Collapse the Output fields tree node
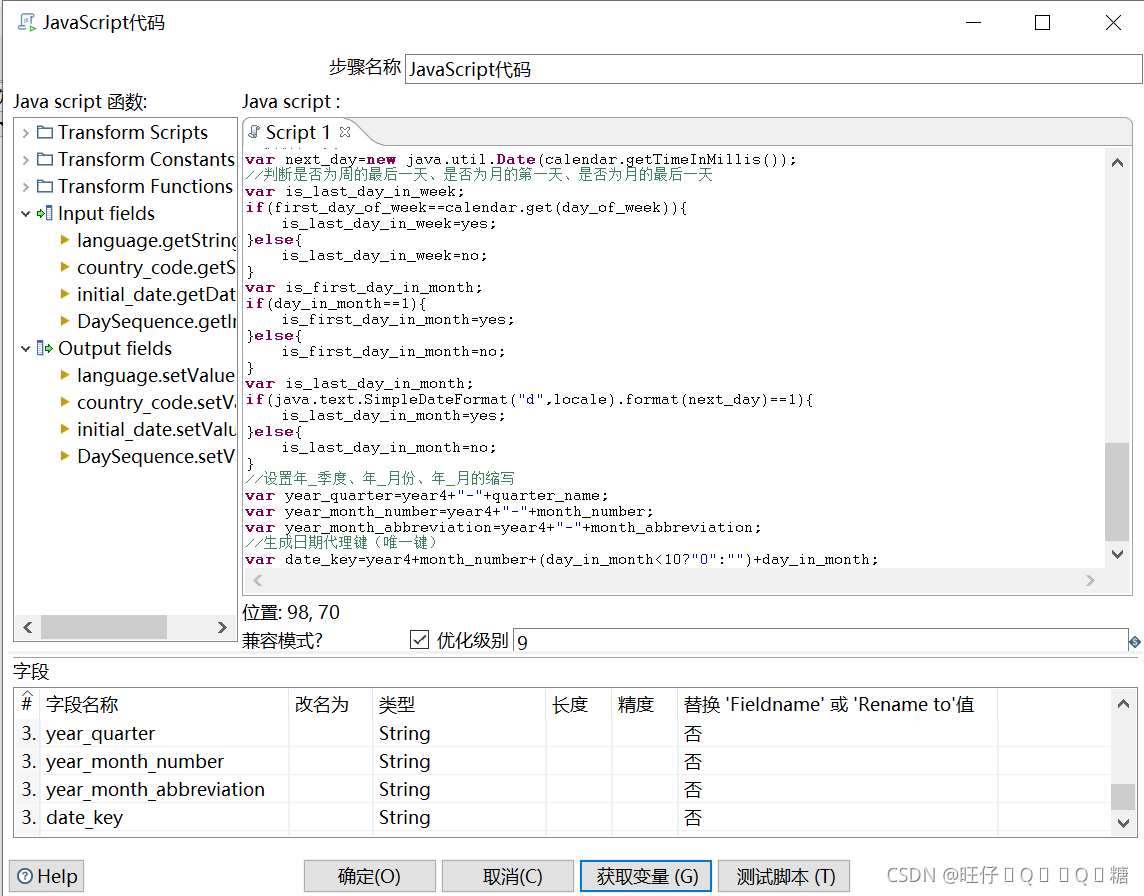1144x896 pixels. click(26, 349)
